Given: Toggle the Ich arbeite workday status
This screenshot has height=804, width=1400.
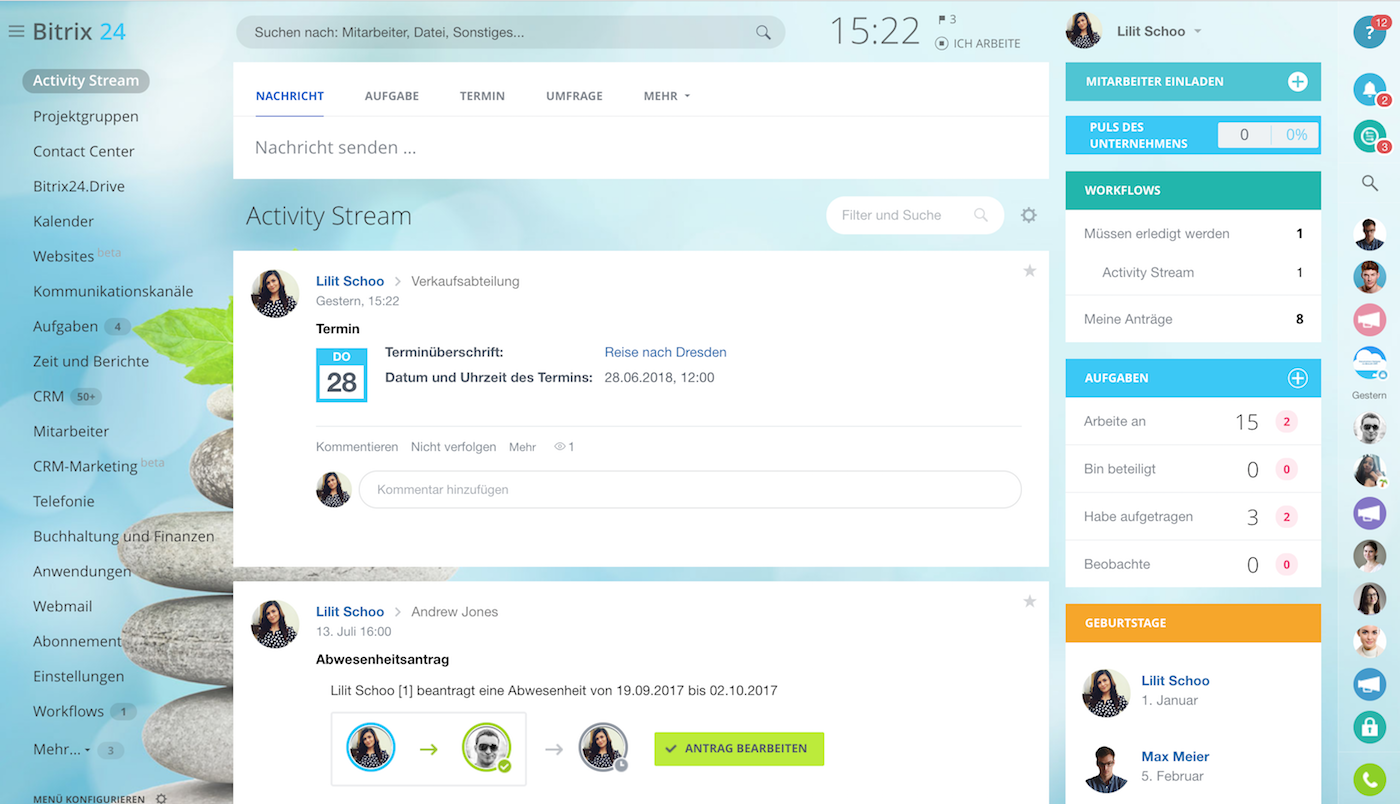Looking at the screenshot, I should pos(977,43).
